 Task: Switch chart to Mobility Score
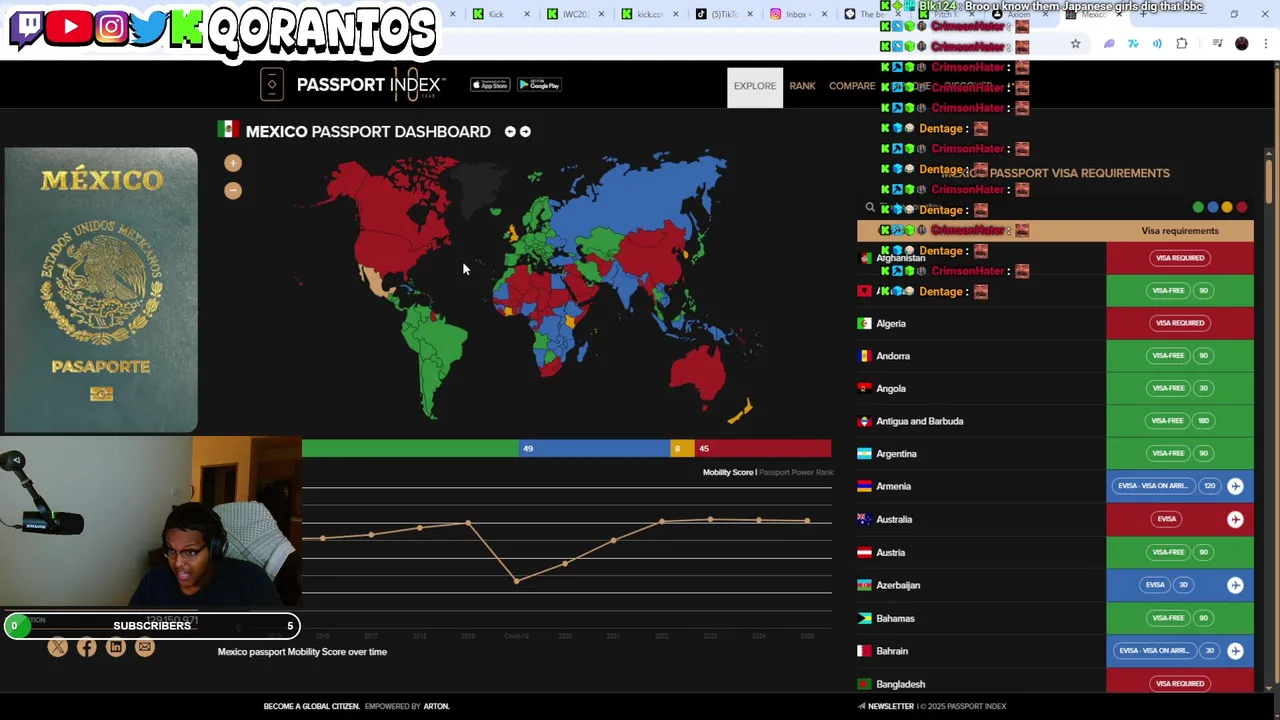(727, 472)
